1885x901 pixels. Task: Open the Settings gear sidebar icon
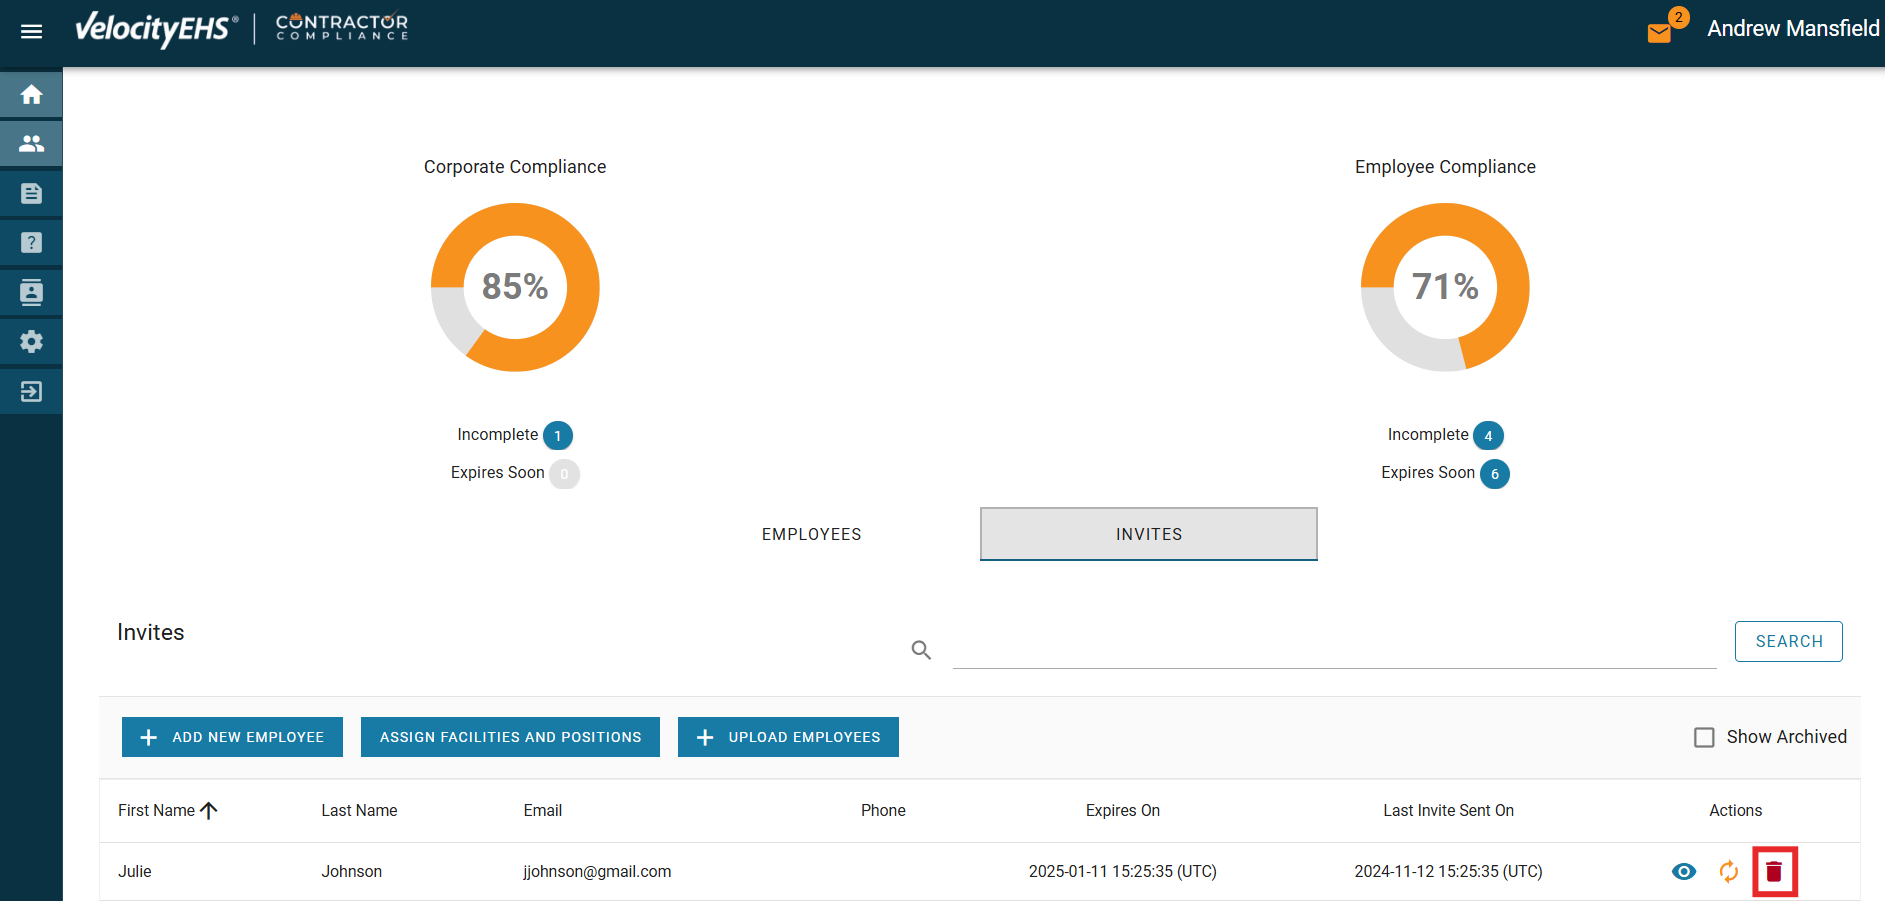coord(31,342)
